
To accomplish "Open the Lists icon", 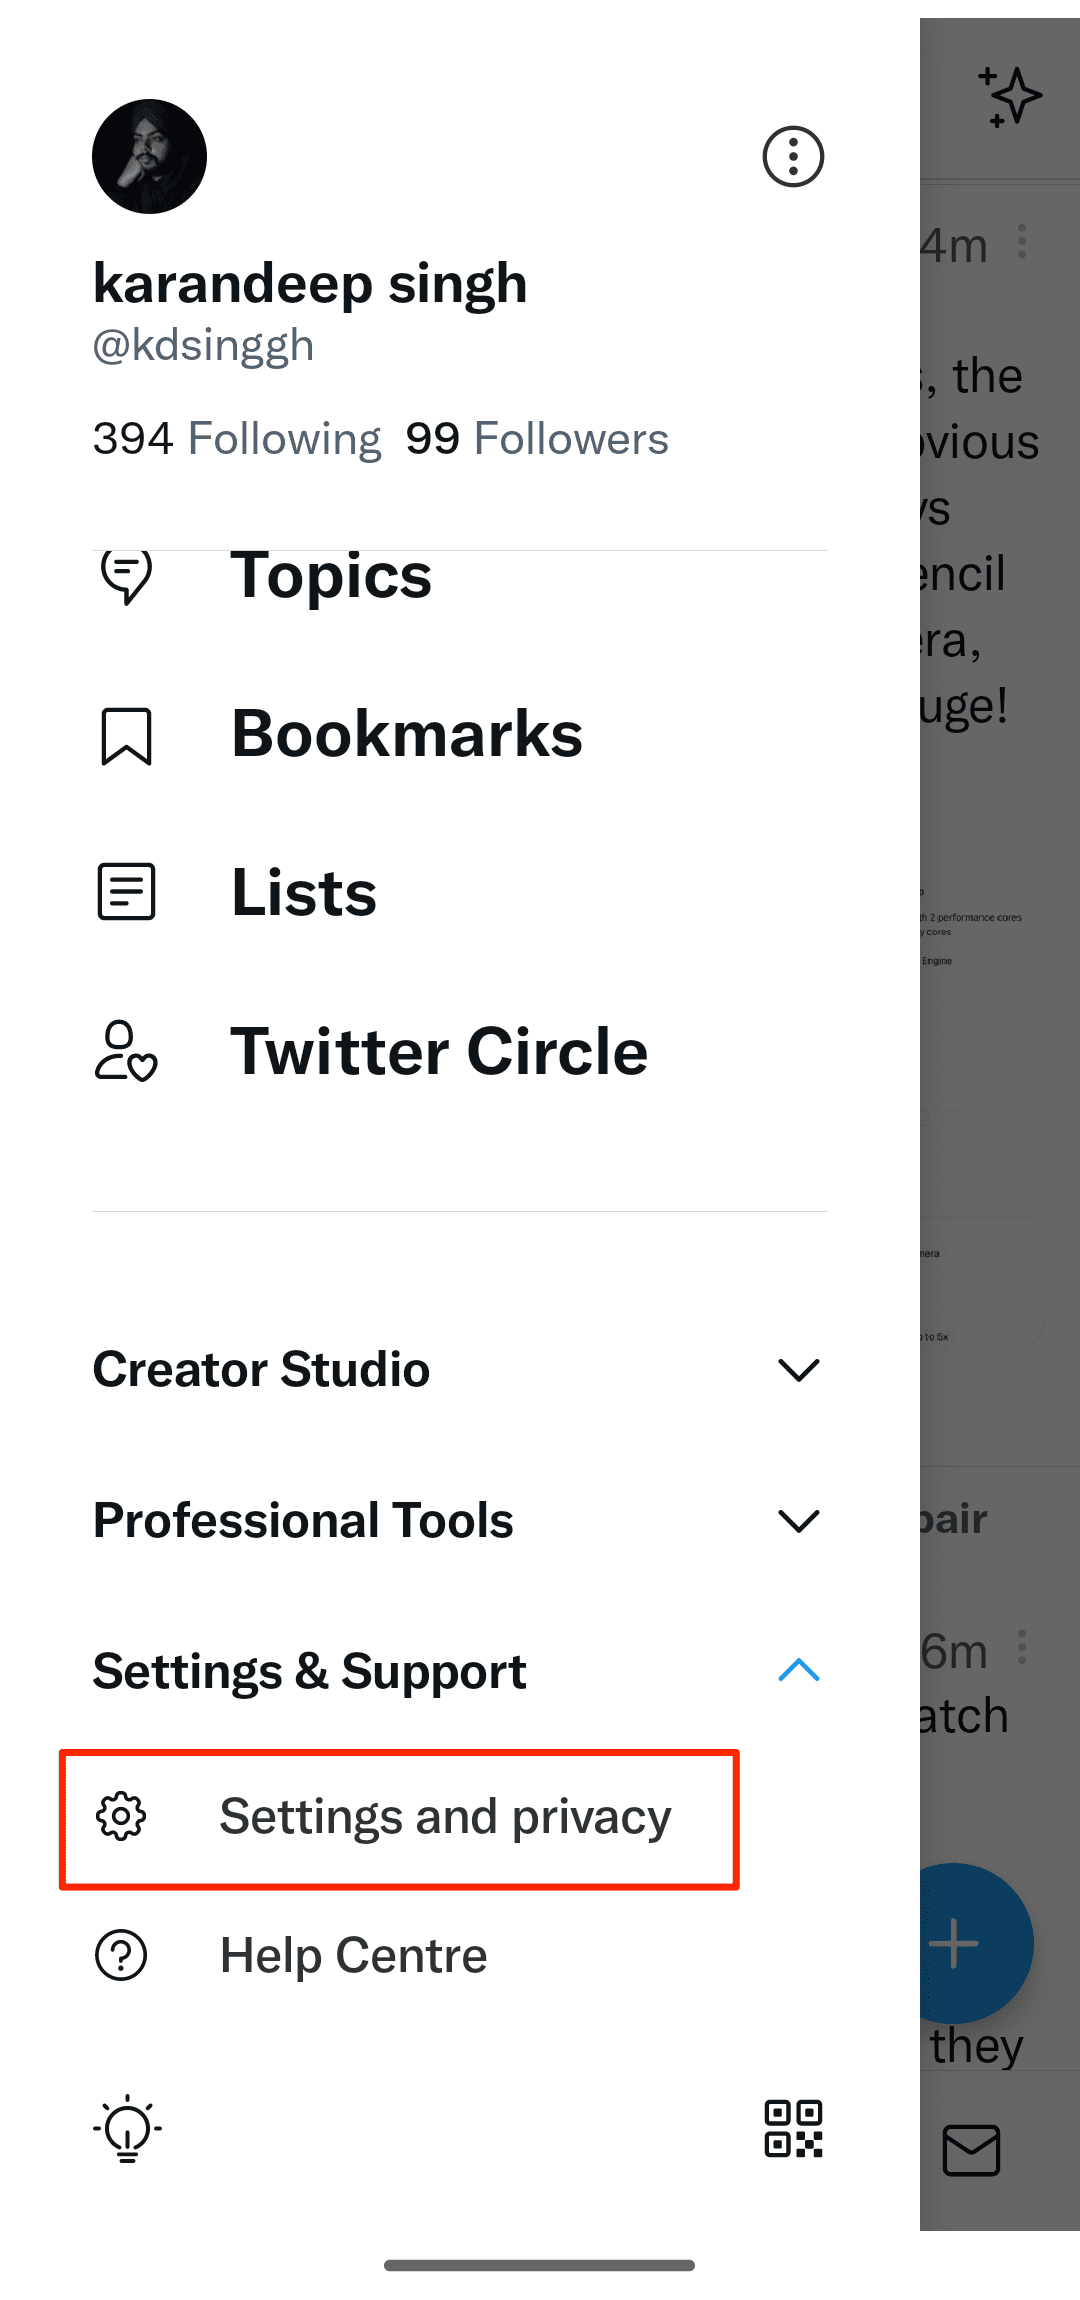I will pos(126,891).
